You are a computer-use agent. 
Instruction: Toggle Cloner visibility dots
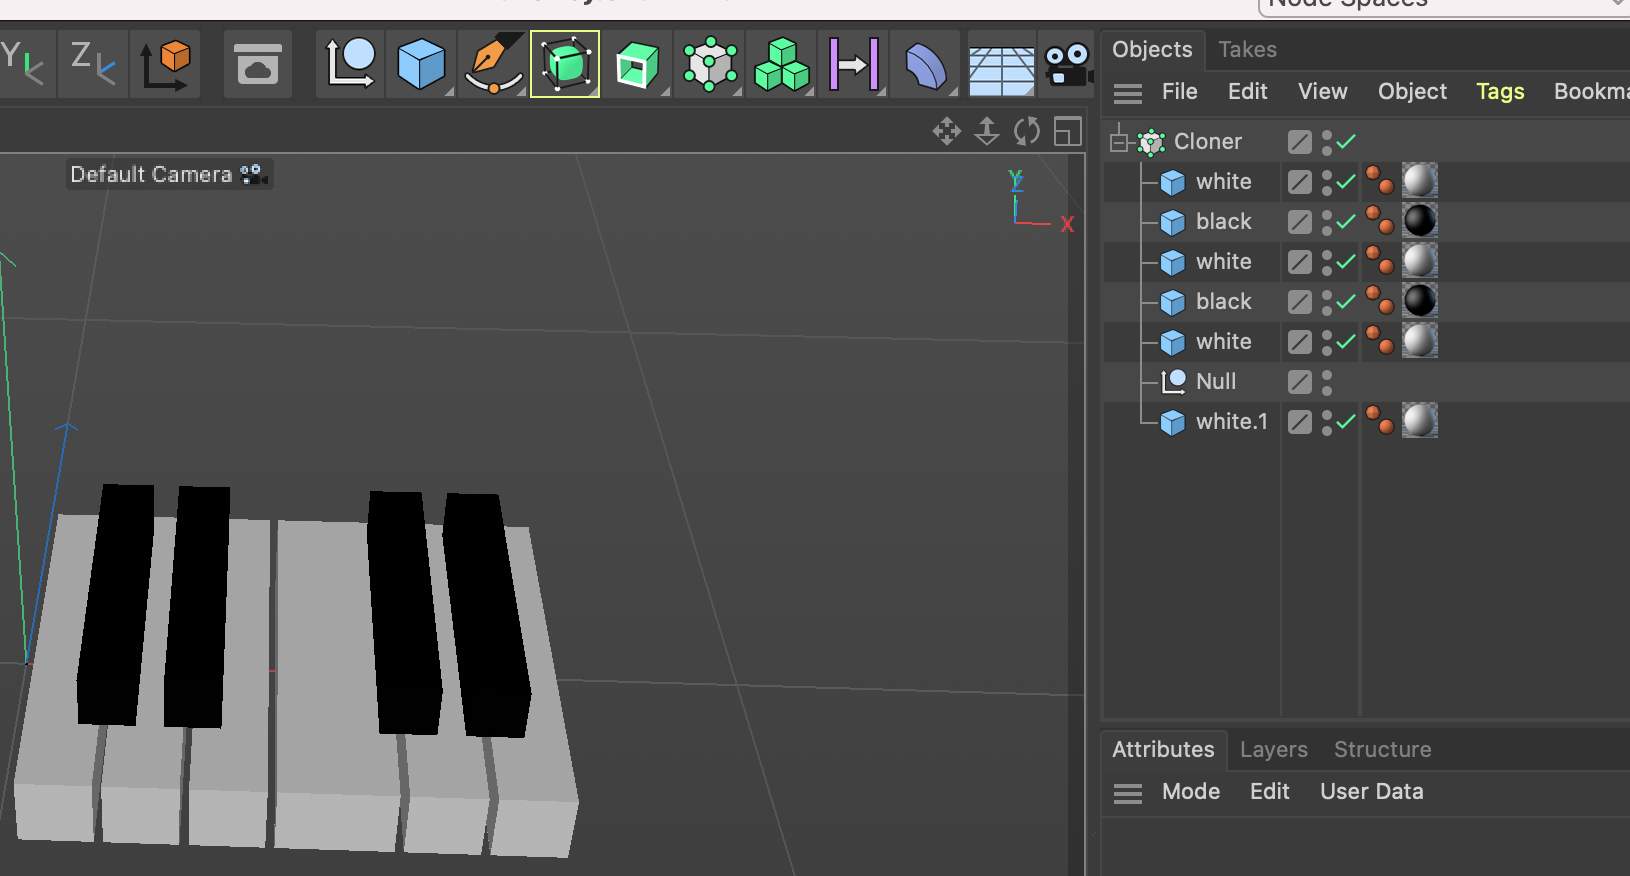coord(1327,142)
